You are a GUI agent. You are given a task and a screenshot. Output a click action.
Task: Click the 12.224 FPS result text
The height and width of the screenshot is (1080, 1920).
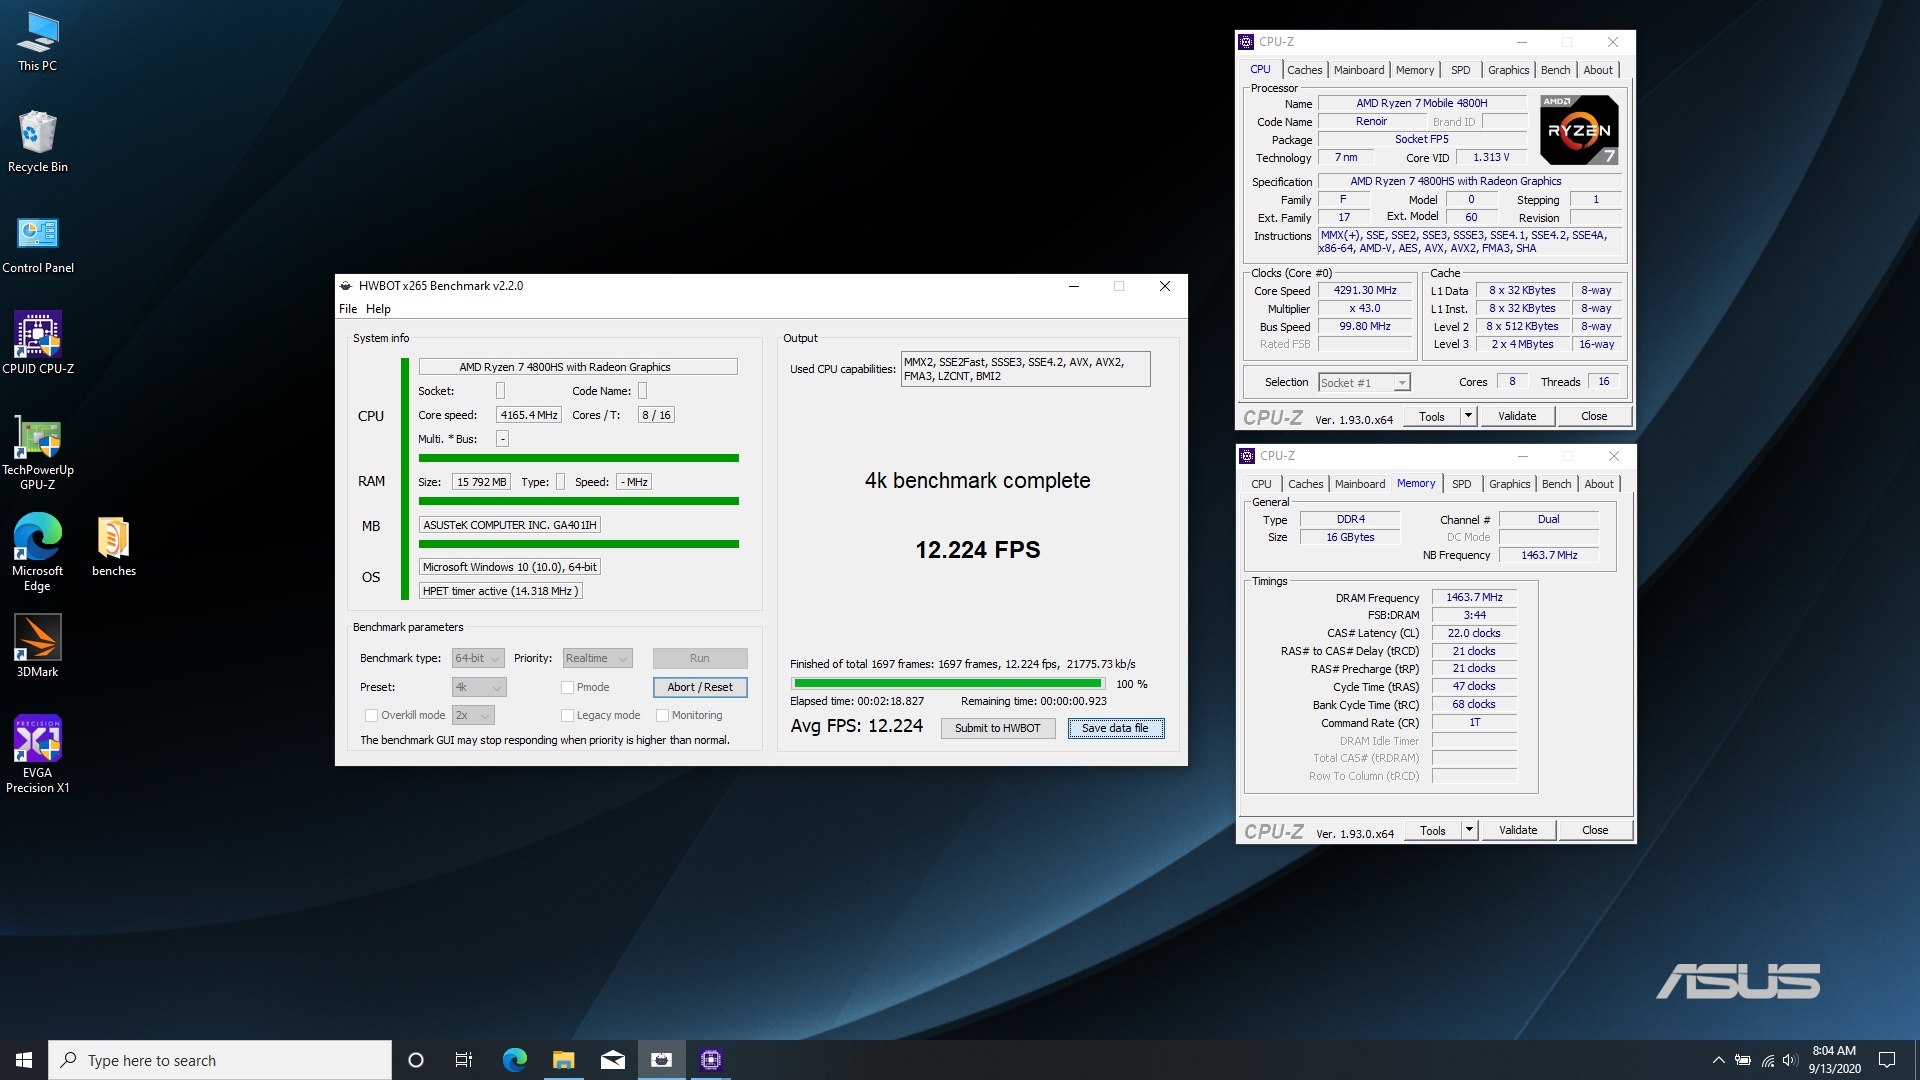978,550
